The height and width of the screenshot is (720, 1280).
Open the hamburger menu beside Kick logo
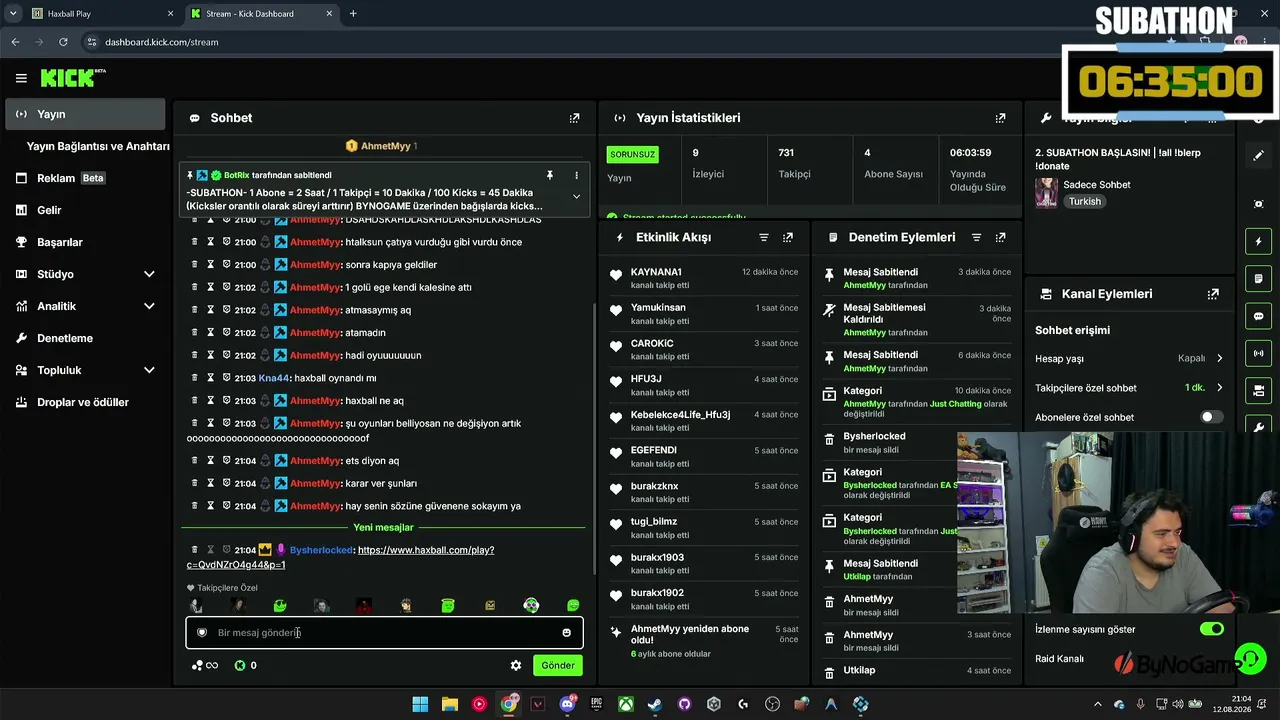(21, 78)
